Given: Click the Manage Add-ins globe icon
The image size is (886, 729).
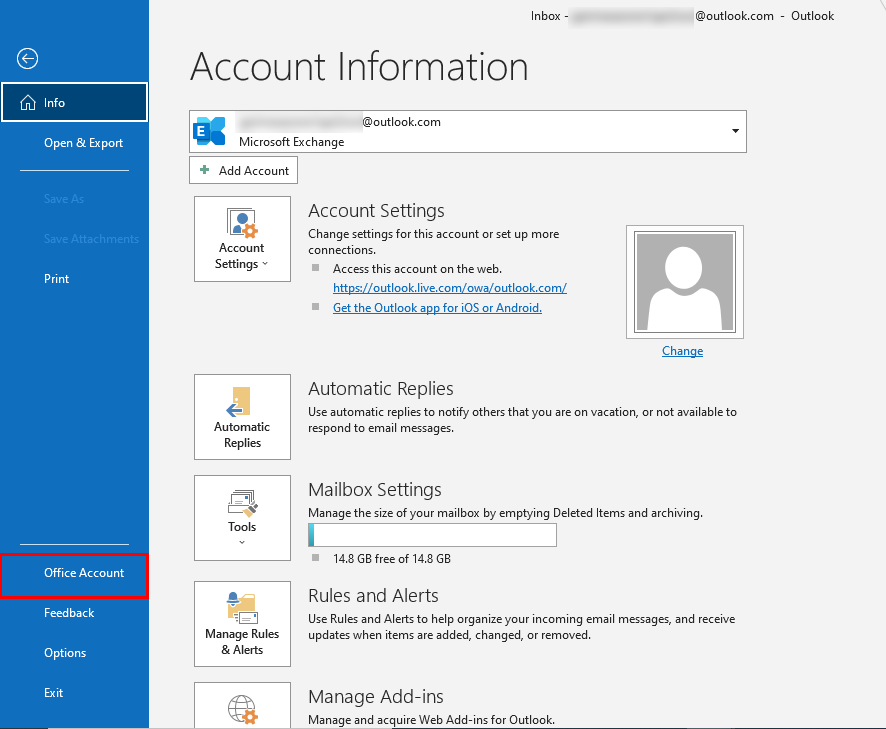Looking at the screenshot, I should [x=243, y=710].
